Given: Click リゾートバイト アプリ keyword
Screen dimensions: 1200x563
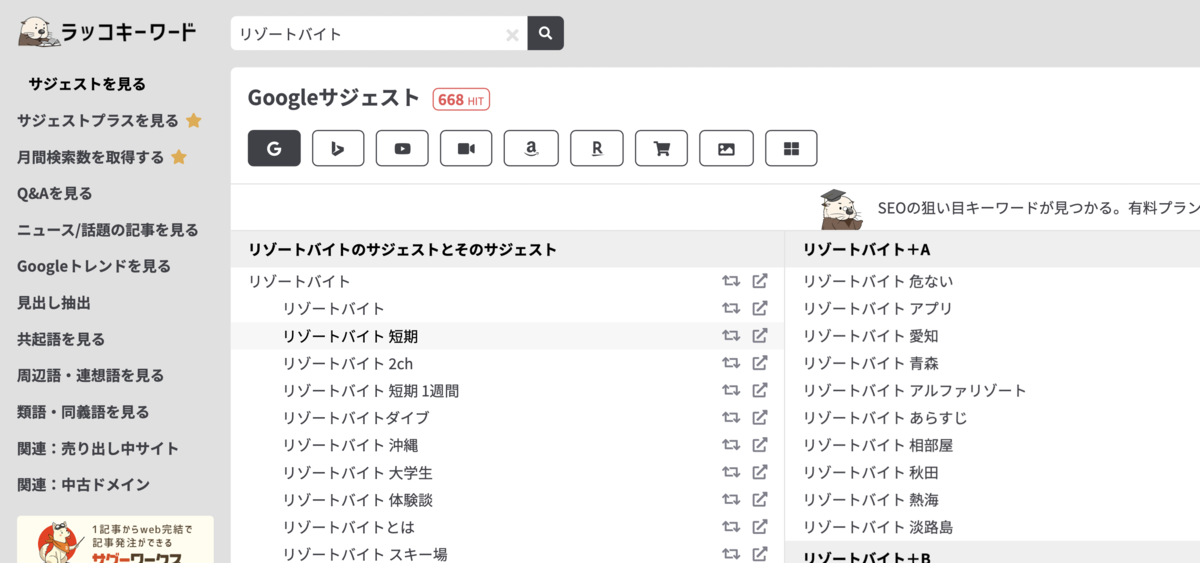Looking at the screenshot, I should (x=878, y=308).
